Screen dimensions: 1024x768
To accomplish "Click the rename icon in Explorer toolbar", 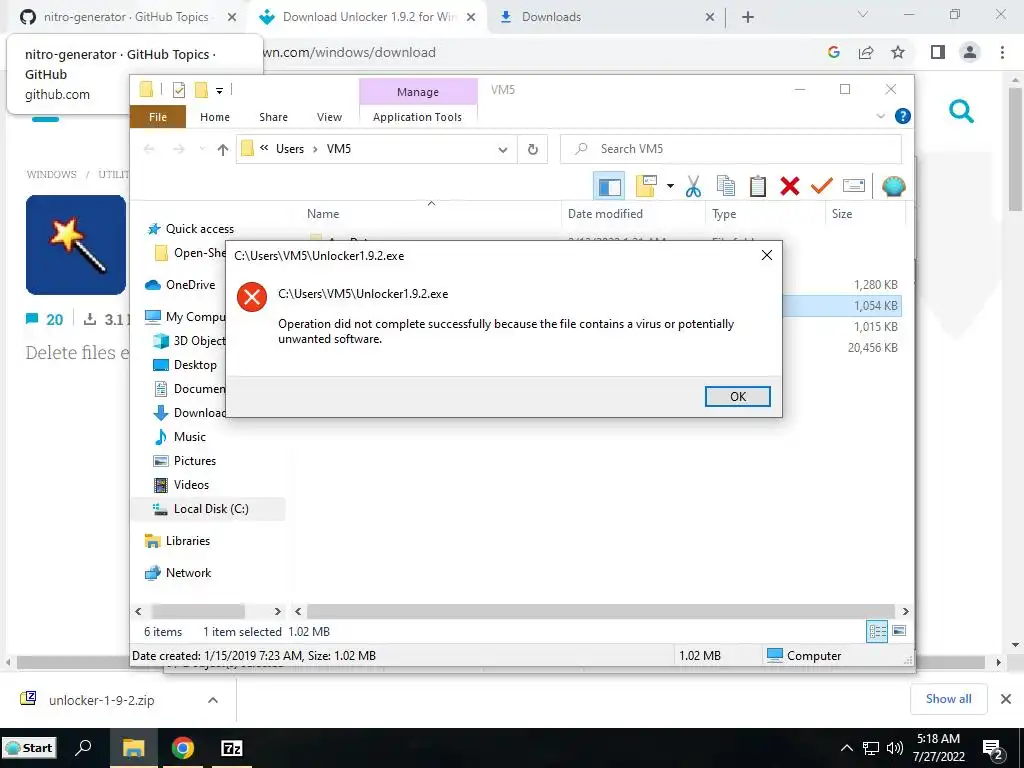I will click(854, 186).
